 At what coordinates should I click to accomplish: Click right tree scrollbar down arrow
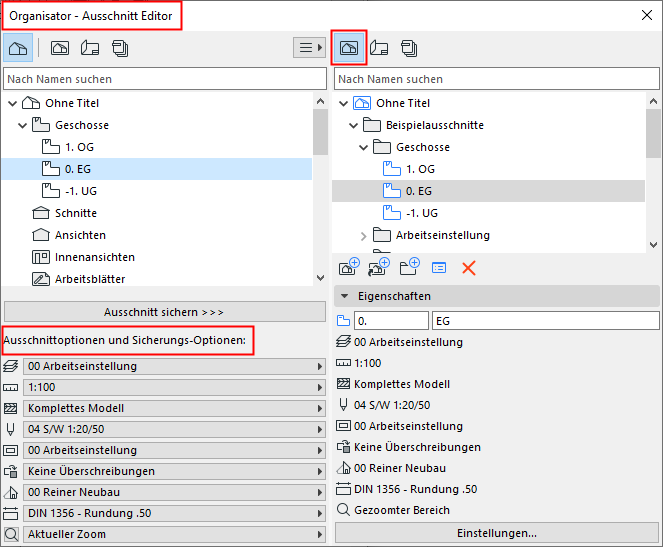pyautogui.click(x=653, y=245)
